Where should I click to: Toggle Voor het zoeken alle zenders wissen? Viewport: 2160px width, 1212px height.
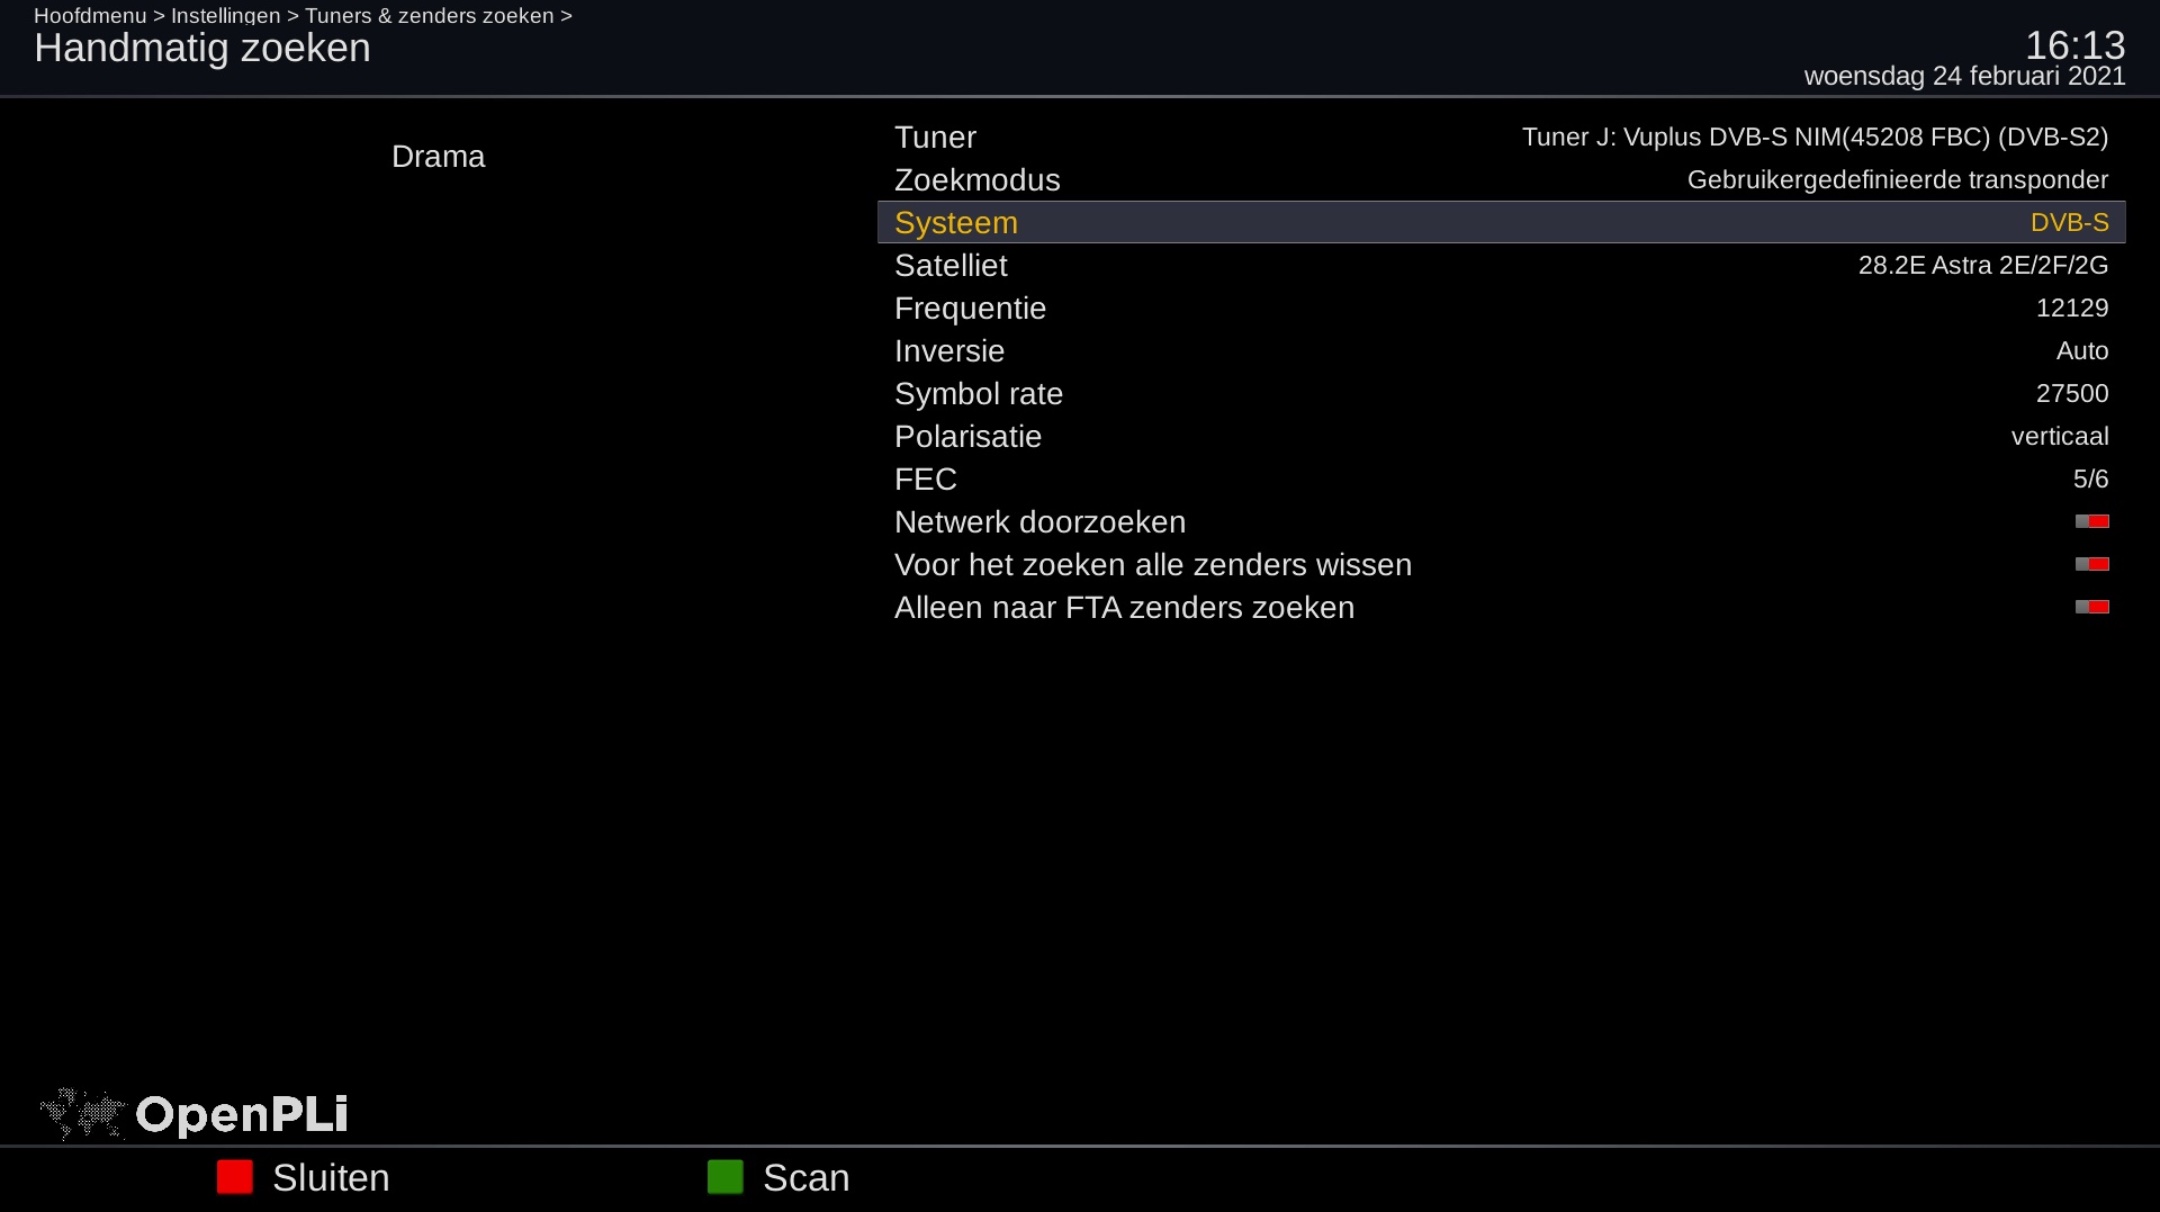click(x=2092, y=565)
